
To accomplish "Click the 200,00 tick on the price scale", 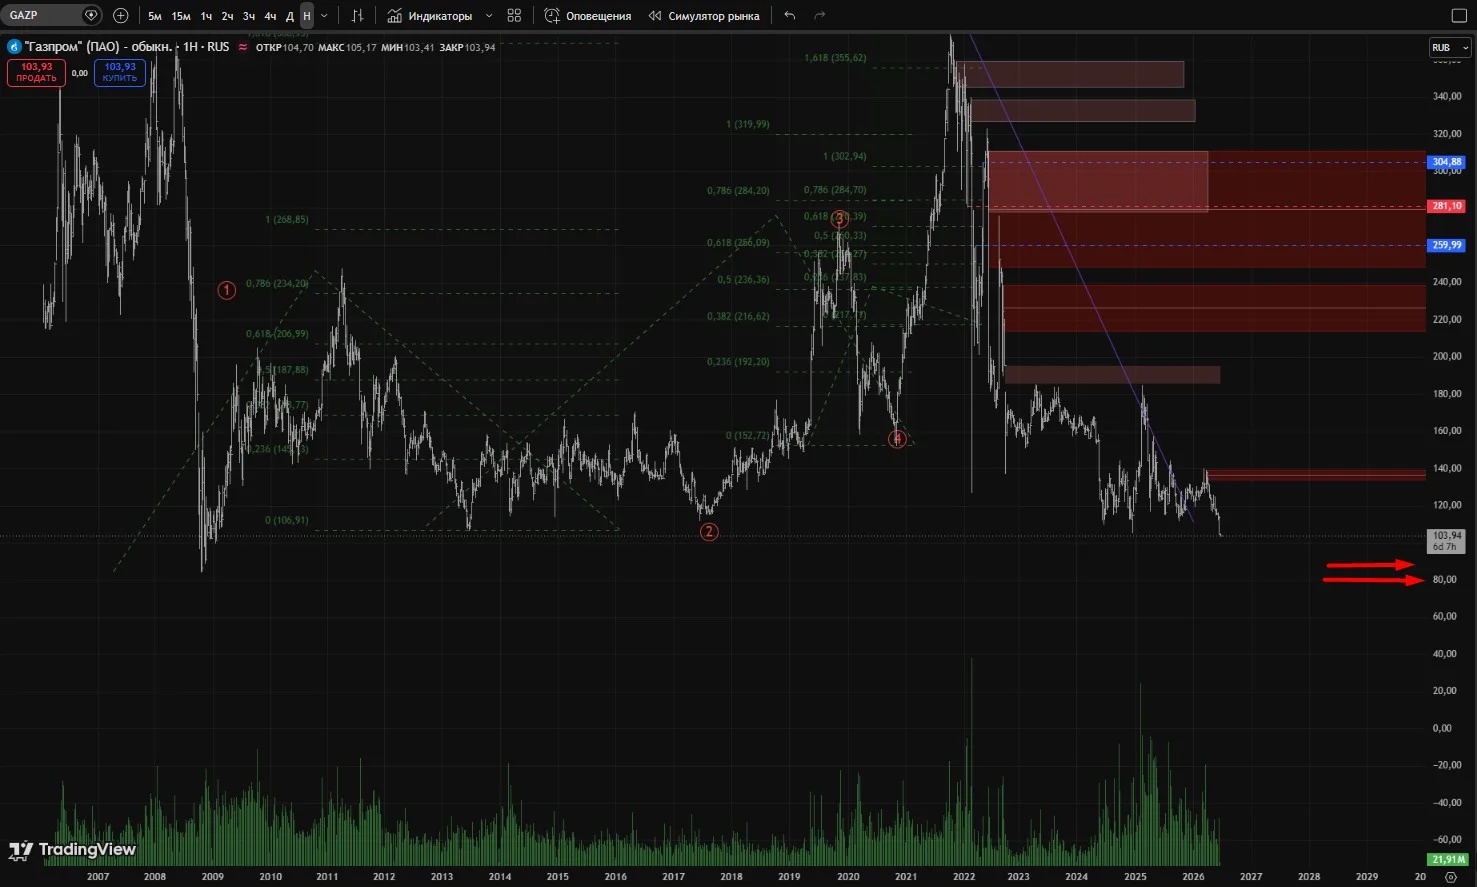I will point(1446,356).
